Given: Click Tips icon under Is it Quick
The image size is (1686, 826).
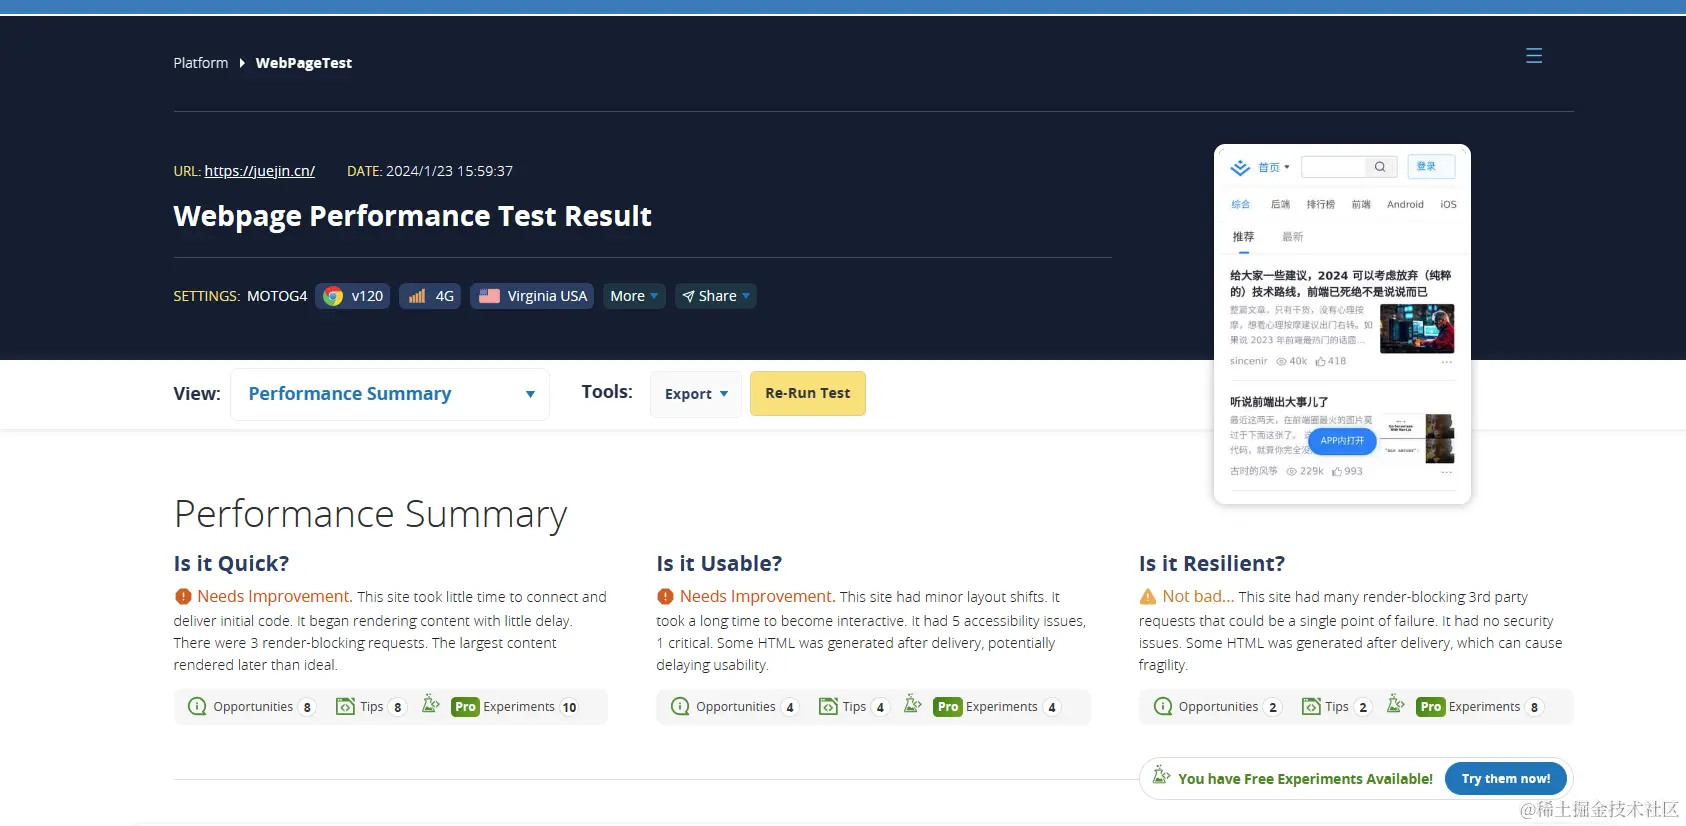Looking at the screenshot, I should pos(345,706).
